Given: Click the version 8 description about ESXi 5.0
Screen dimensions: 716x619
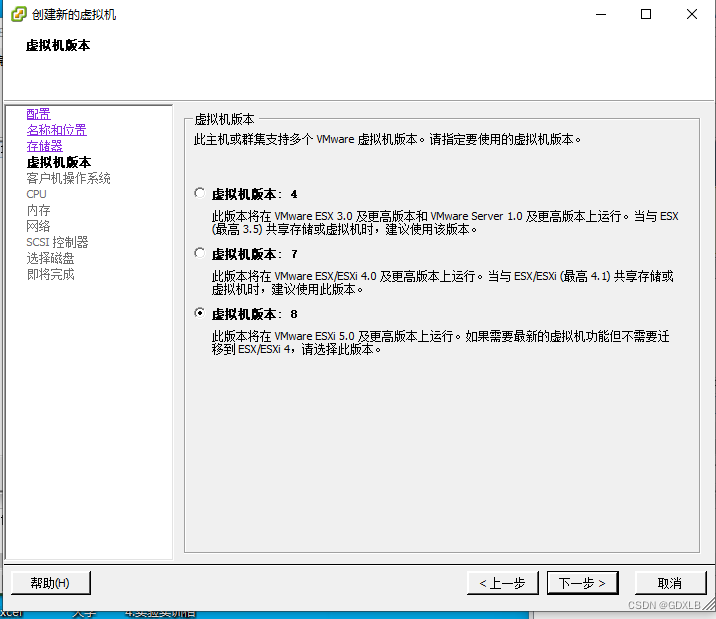Looking at the screenshot, I should (441, 342).
